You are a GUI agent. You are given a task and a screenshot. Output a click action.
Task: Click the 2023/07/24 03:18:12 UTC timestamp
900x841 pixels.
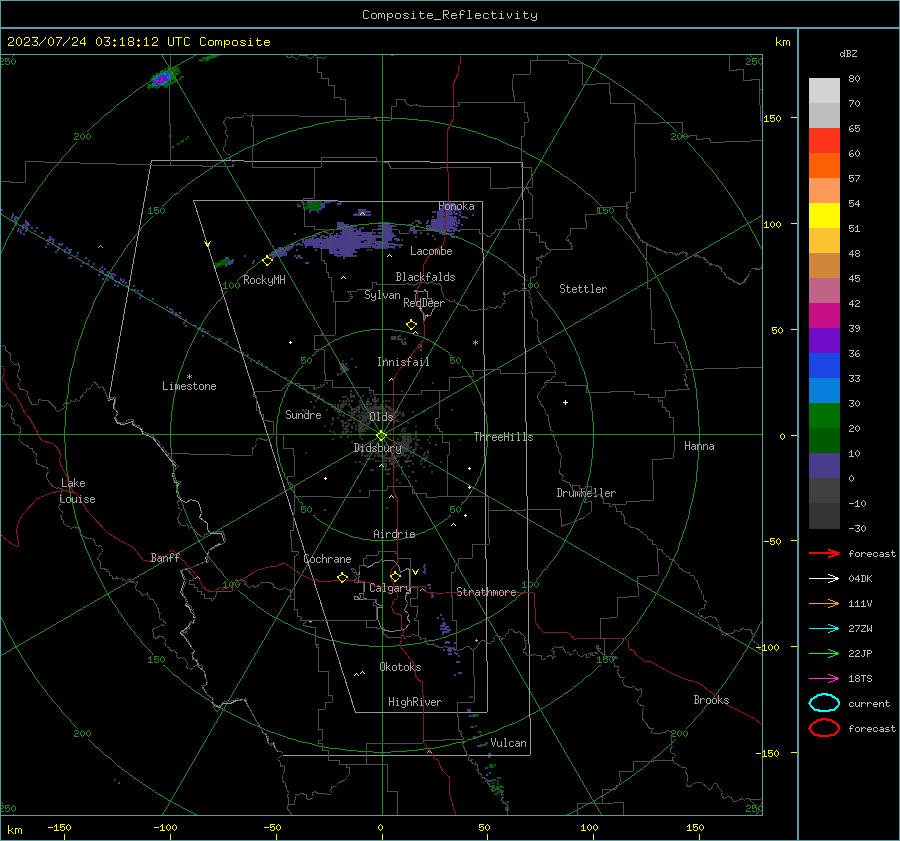click(99, 42)
